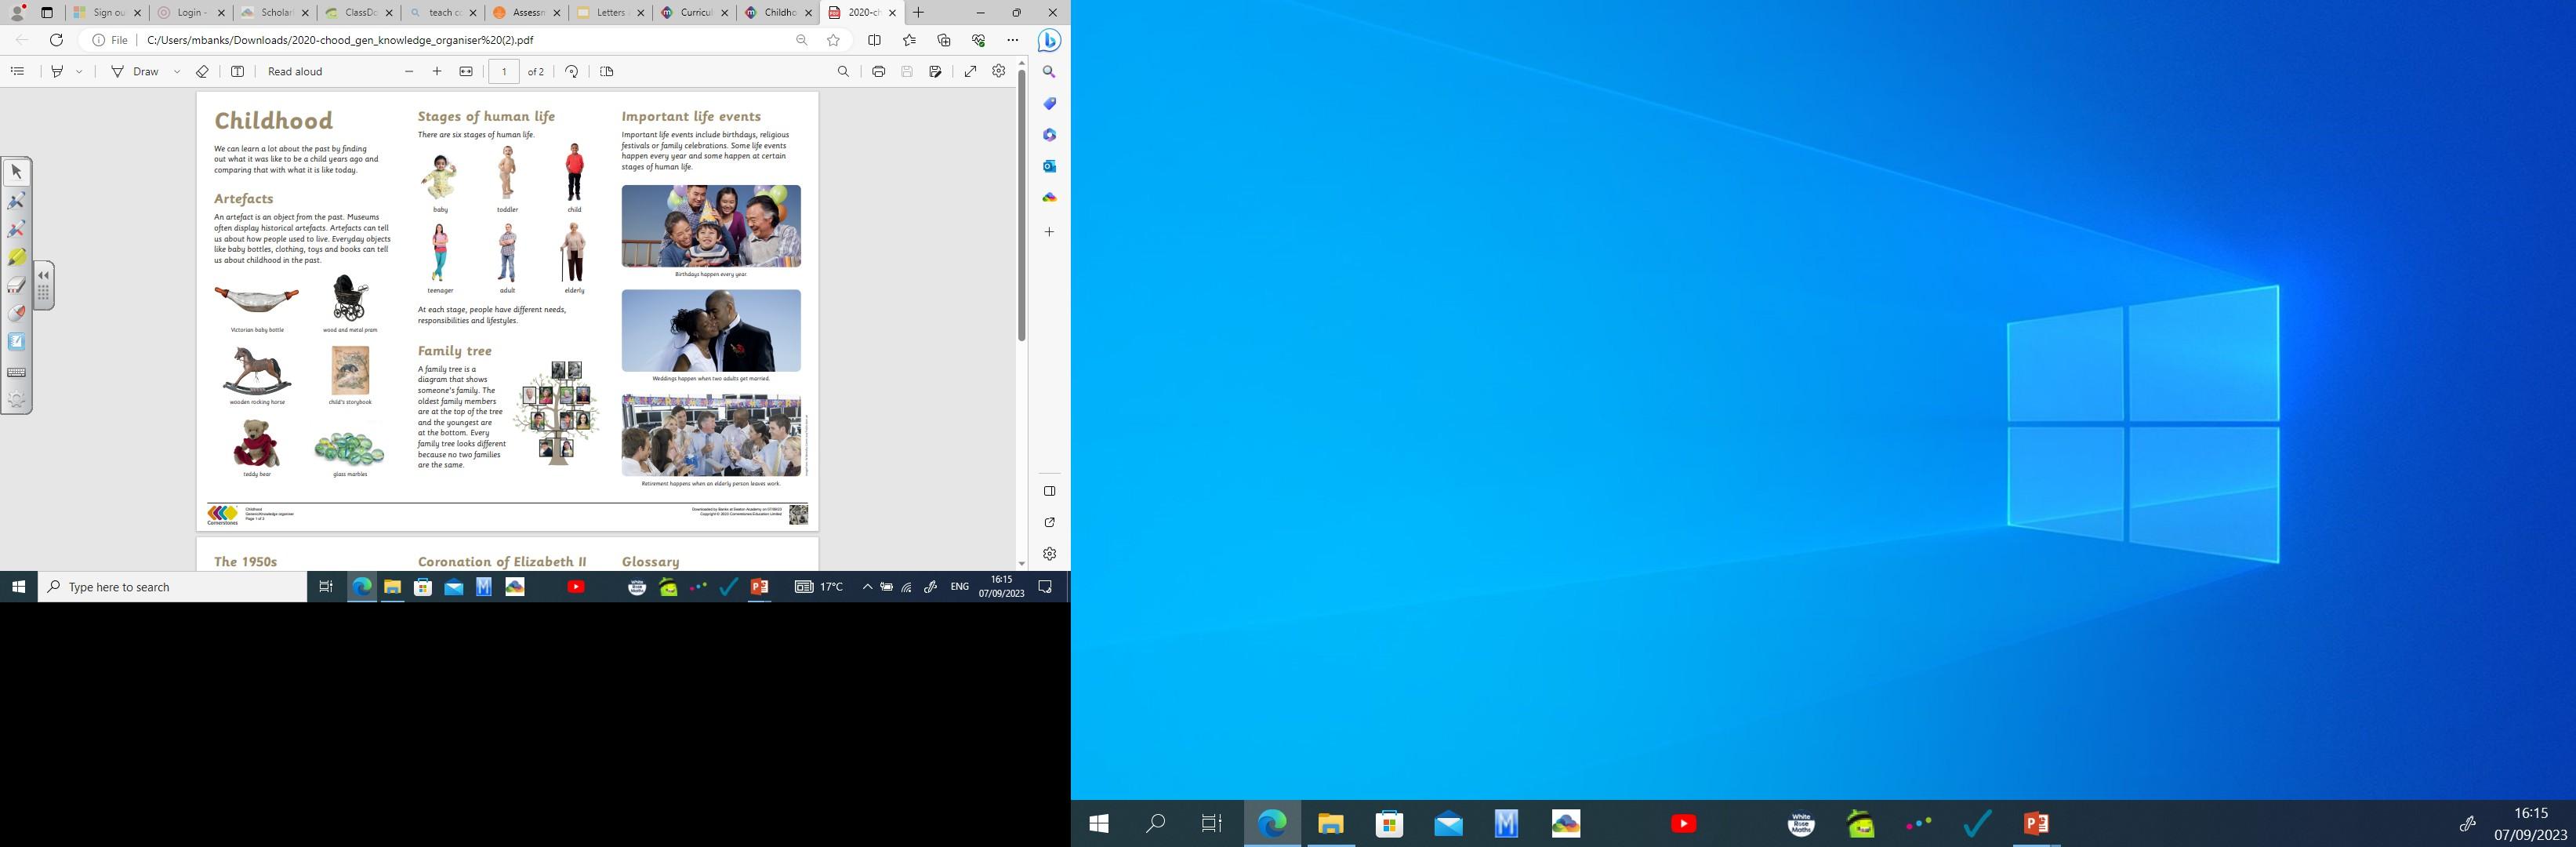Click the Erase tool in PDF toolbar
2576x847 pixels.
[202, 71]
